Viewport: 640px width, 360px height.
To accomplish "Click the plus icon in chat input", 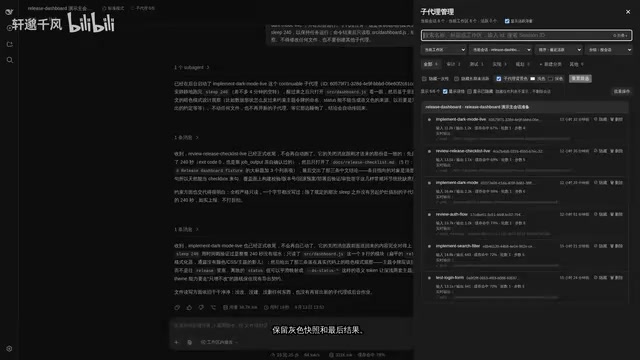I will (x=177, y=342).
